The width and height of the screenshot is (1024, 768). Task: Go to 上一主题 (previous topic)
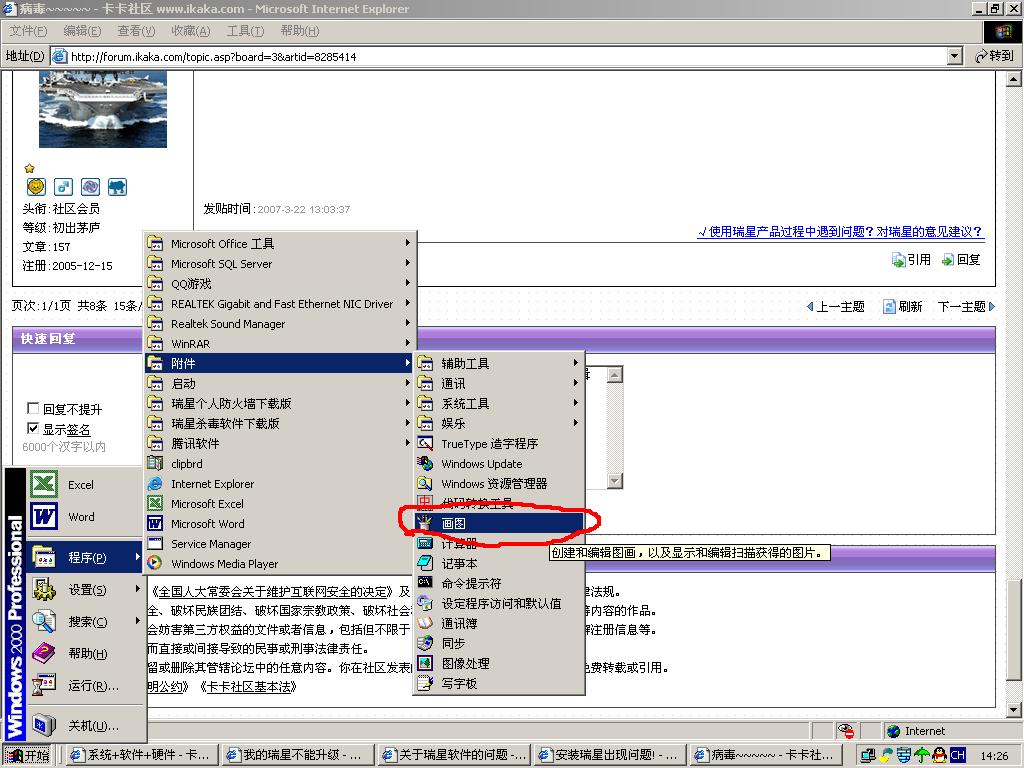pyautogui.click(x=835, y=306)
